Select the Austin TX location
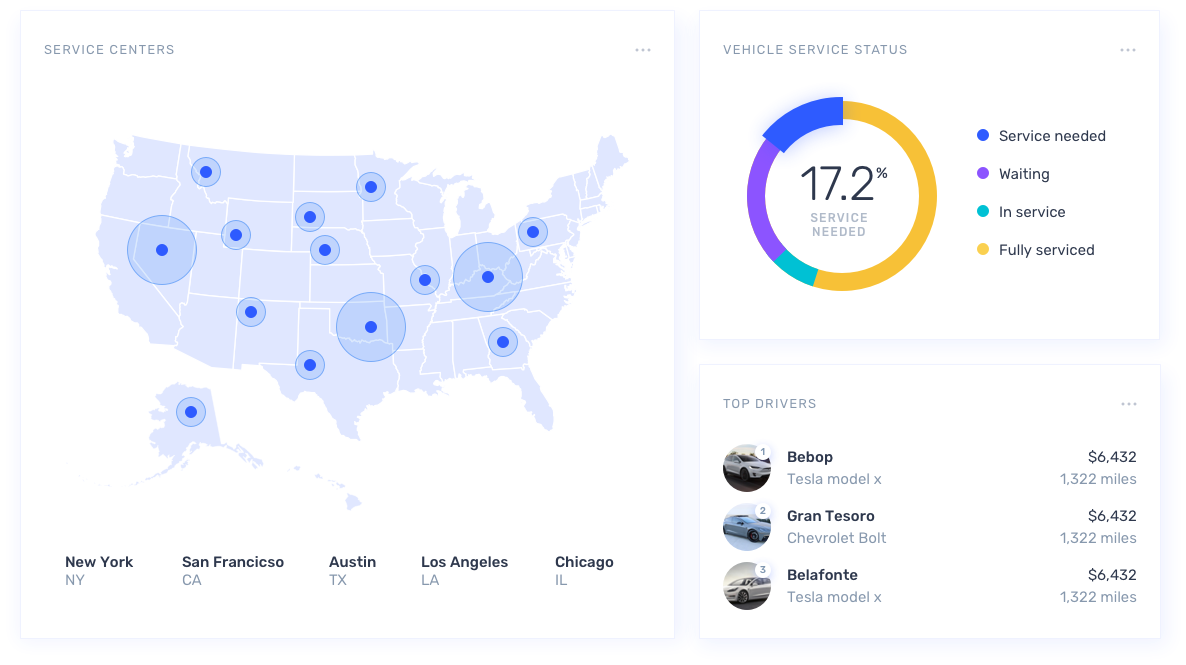The image size is (1186, 665). coord(352,570)
